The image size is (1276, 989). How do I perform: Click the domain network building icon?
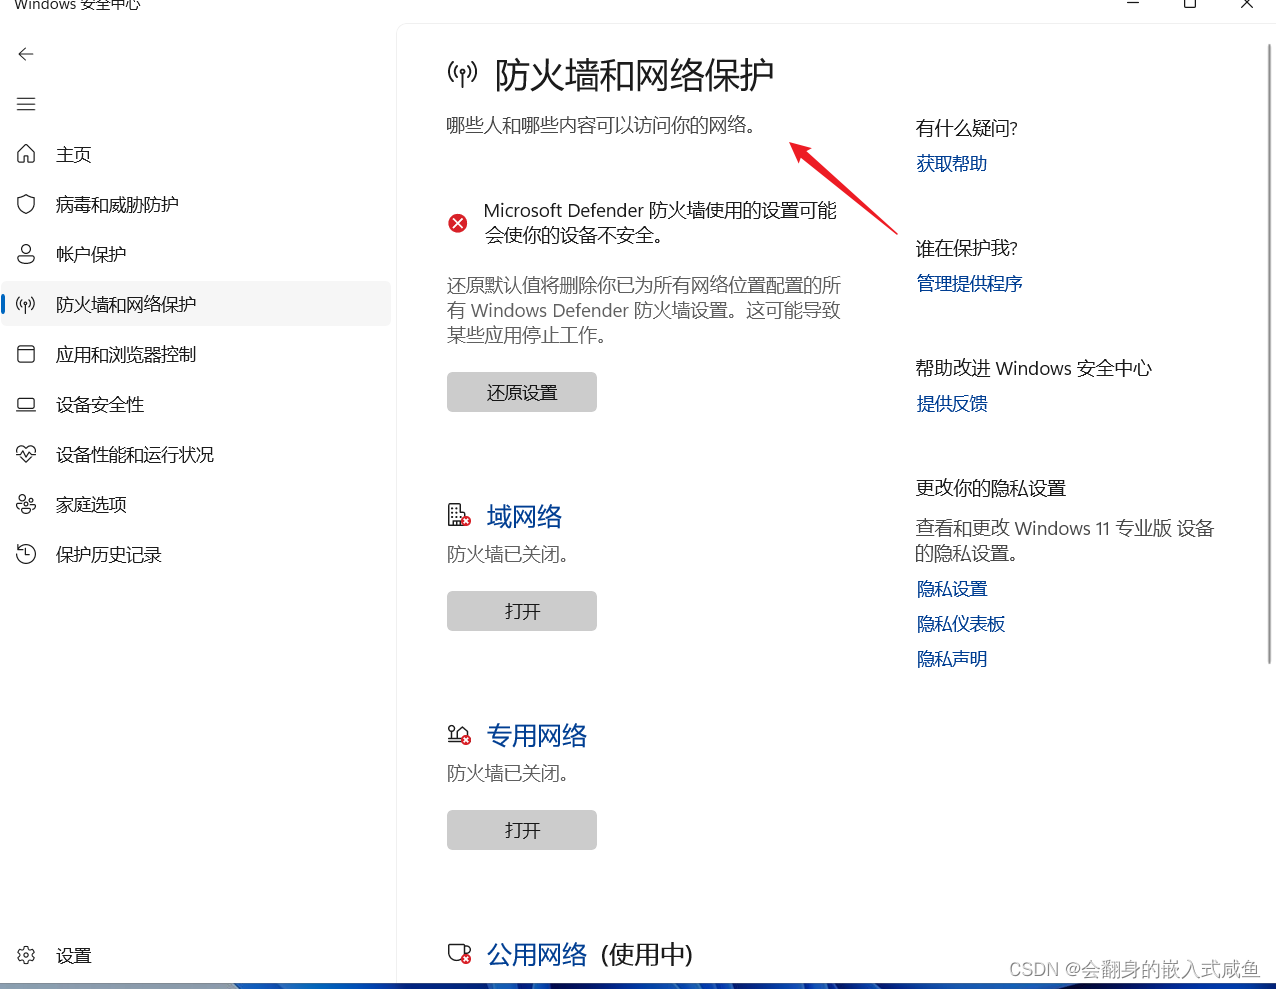(x=459, y=516)
